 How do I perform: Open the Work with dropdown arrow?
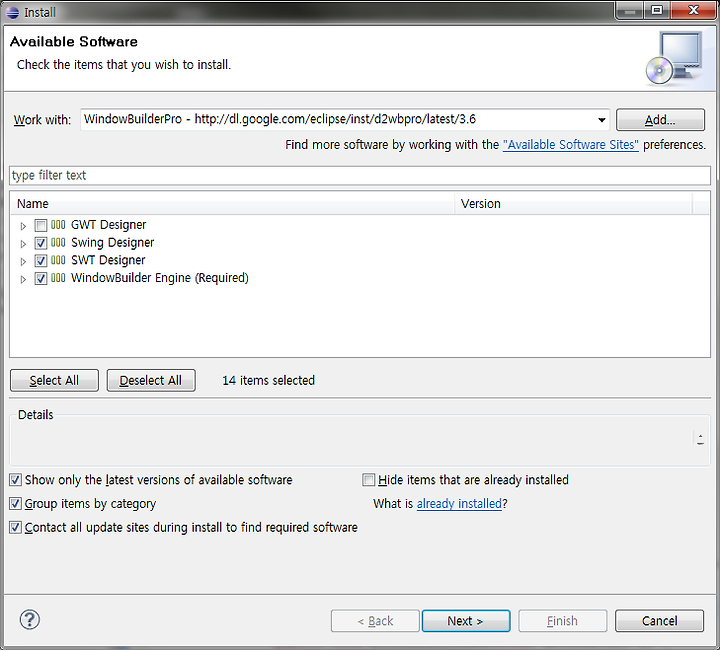click(601, 120)
